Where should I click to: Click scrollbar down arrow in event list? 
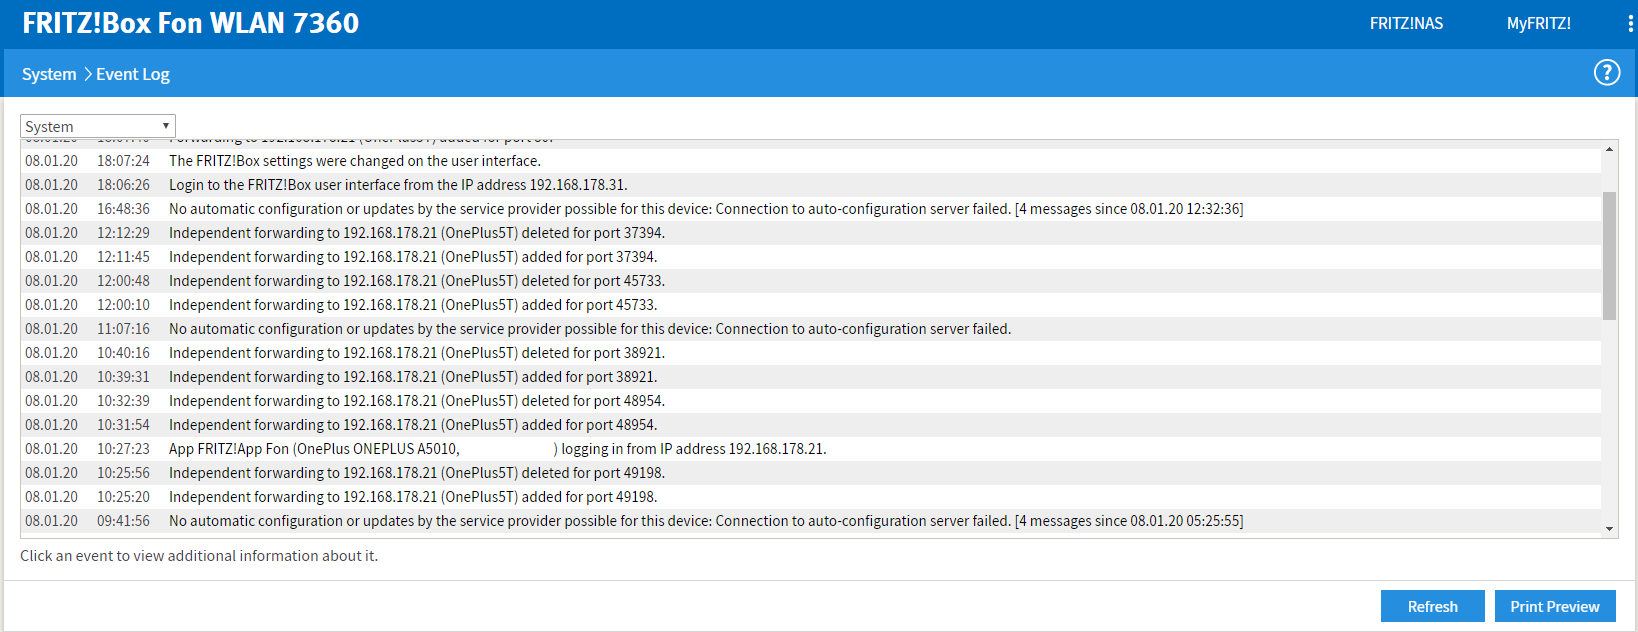pyautogui.click(x=1609, y=529)
